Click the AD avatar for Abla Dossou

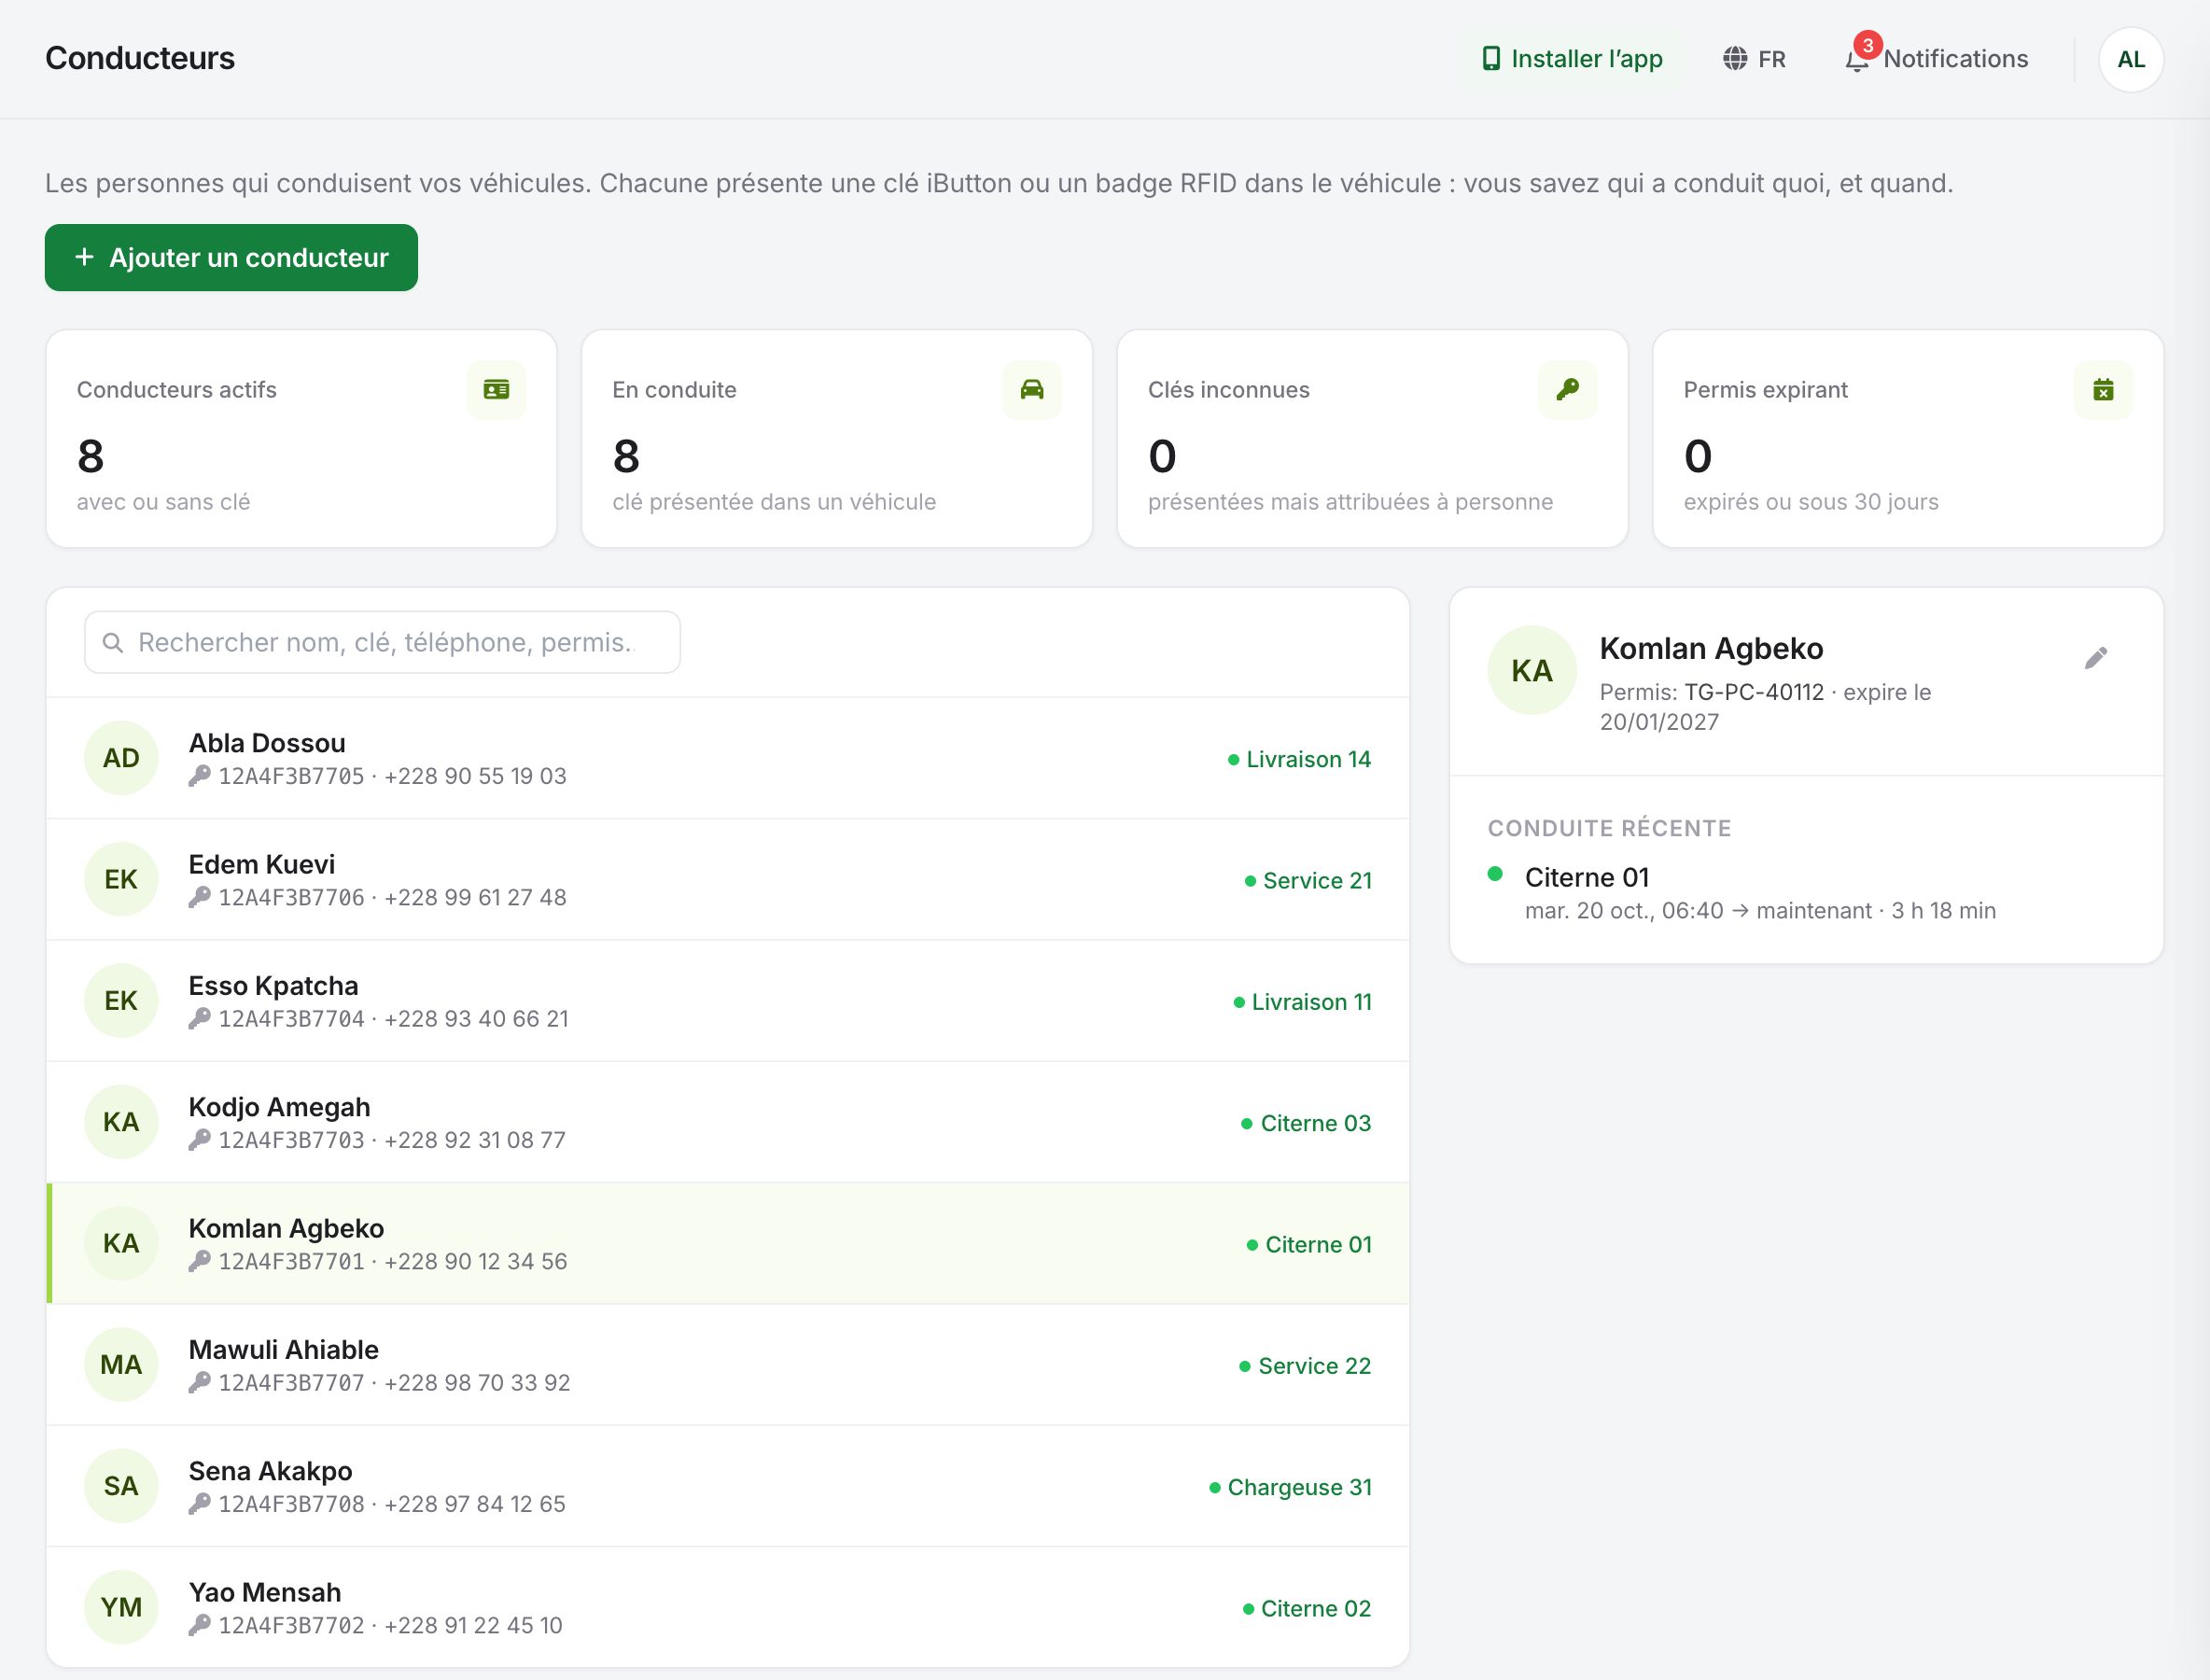tap(121, 758)
